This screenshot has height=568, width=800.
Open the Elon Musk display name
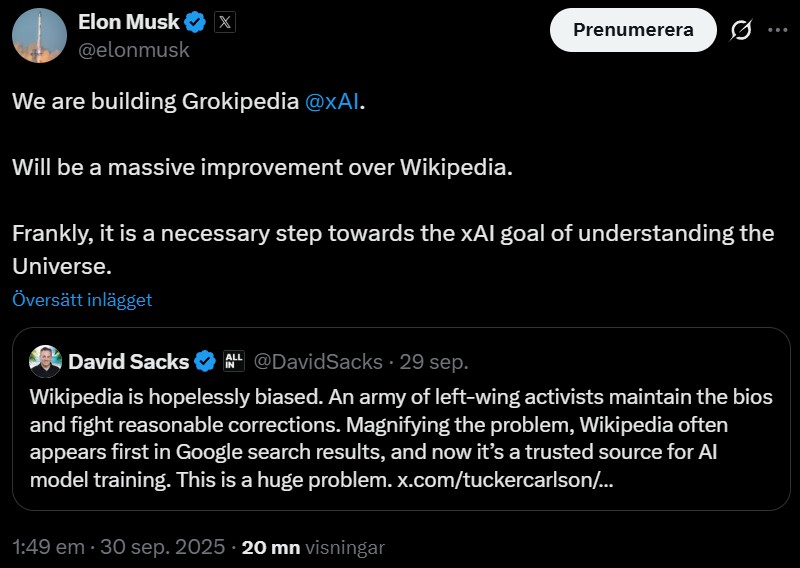(129, 22)
